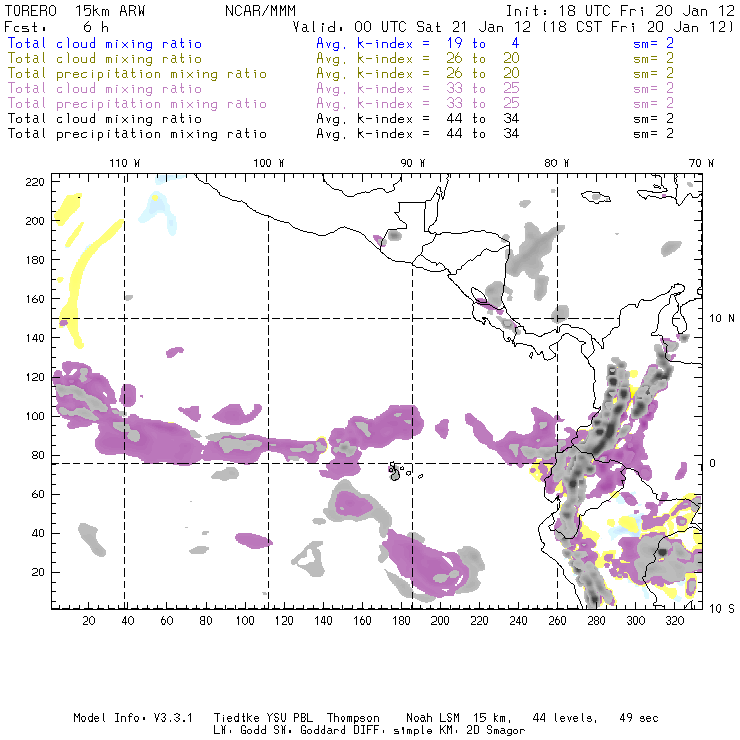Image resolution: width=740 pixels, height=740 pixels.
Task: Select the olive "Total precipitation mixing ratio" legend line
Action: tap(137, 74)
